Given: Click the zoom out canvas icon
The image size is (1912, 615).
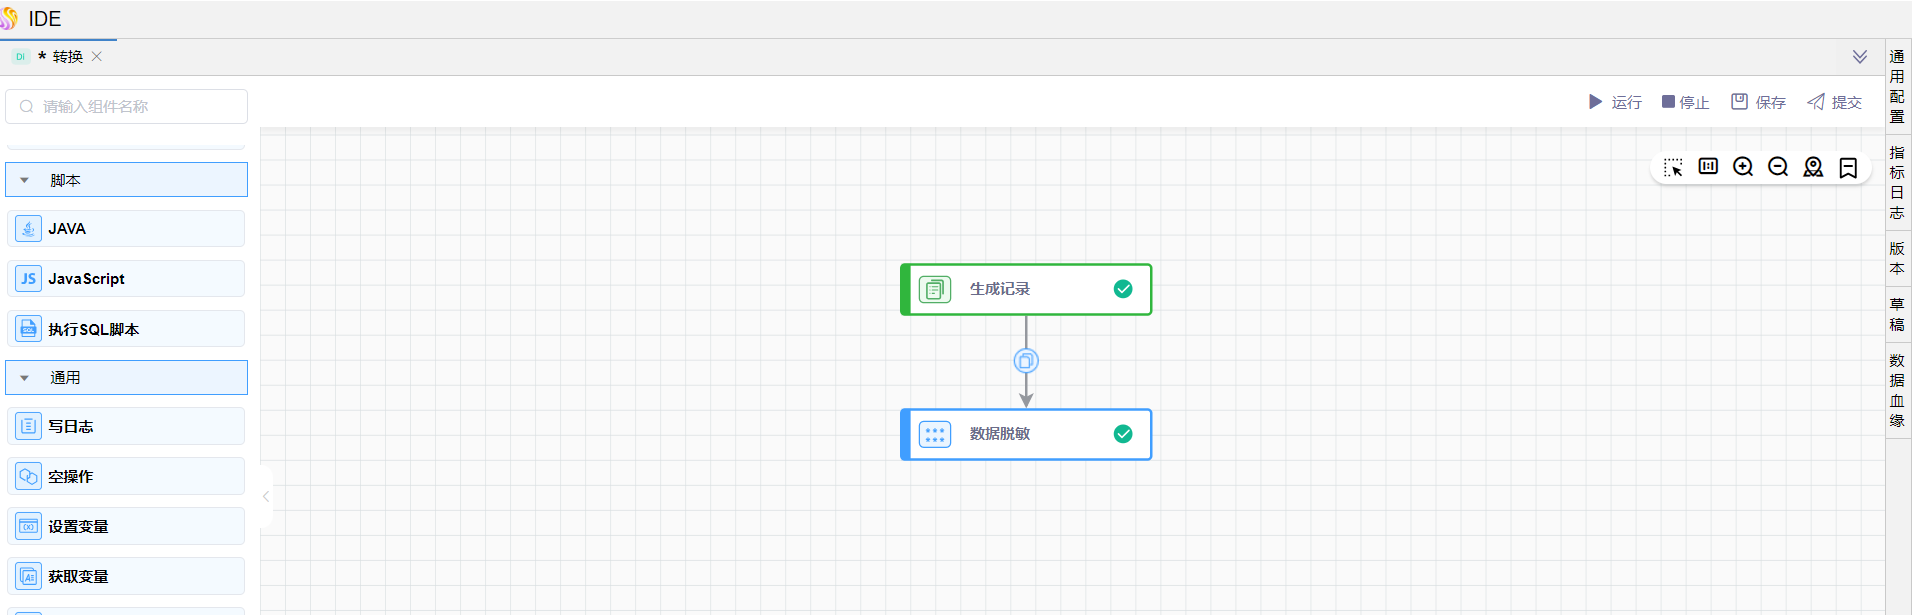Looking at the screenshot, I should point(1778,167).
